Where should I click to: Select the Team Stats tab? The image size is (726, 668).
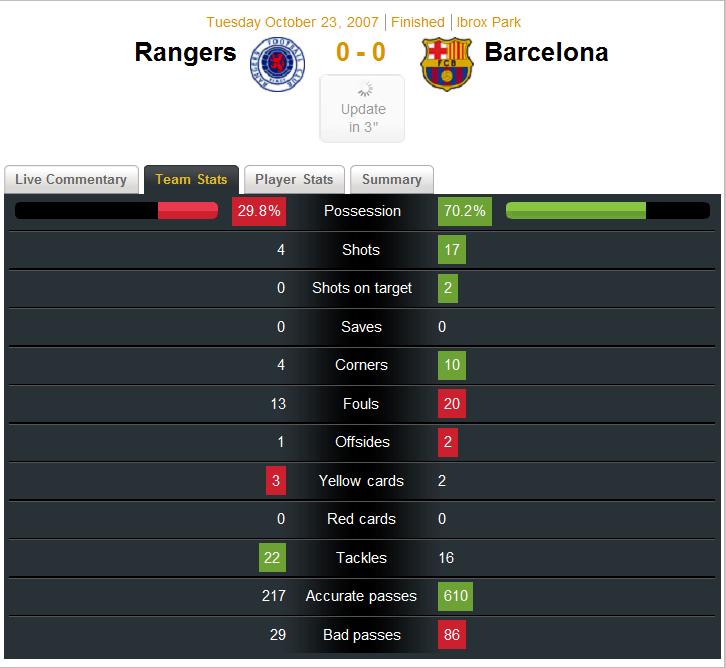click(x=191, y=180)
